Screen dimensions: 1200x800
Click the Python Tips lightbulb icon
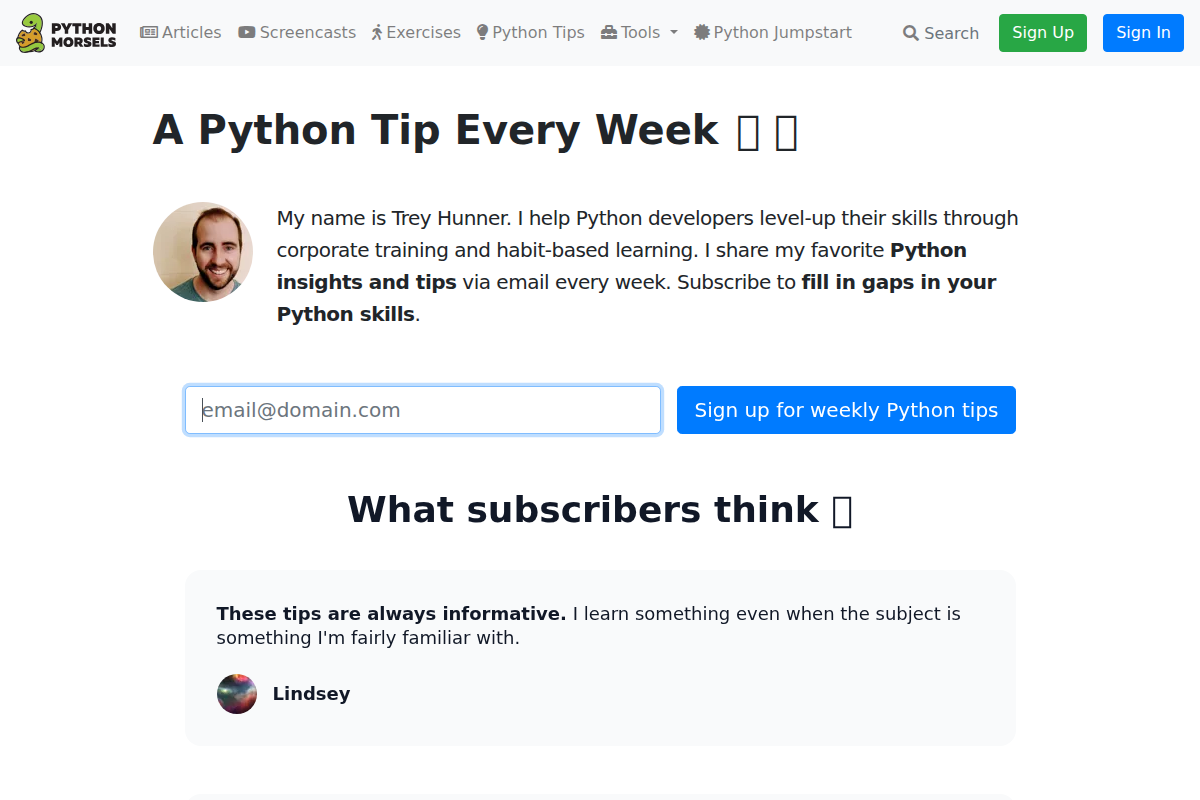(x=483, y=32)
